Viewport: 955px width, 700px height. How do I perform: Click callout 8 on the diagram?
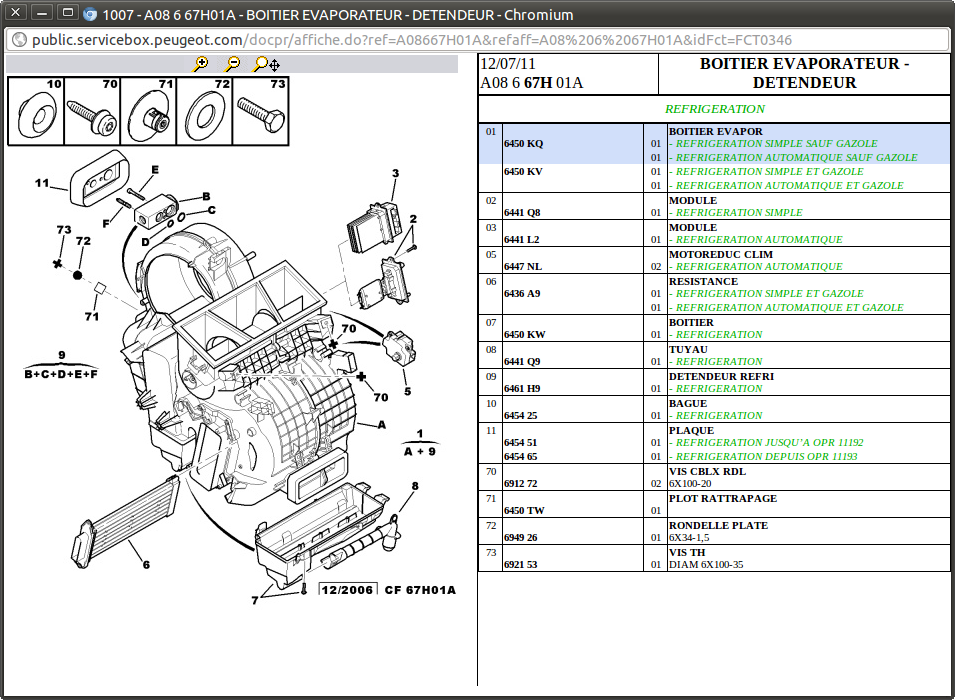[x=415, y=486]
